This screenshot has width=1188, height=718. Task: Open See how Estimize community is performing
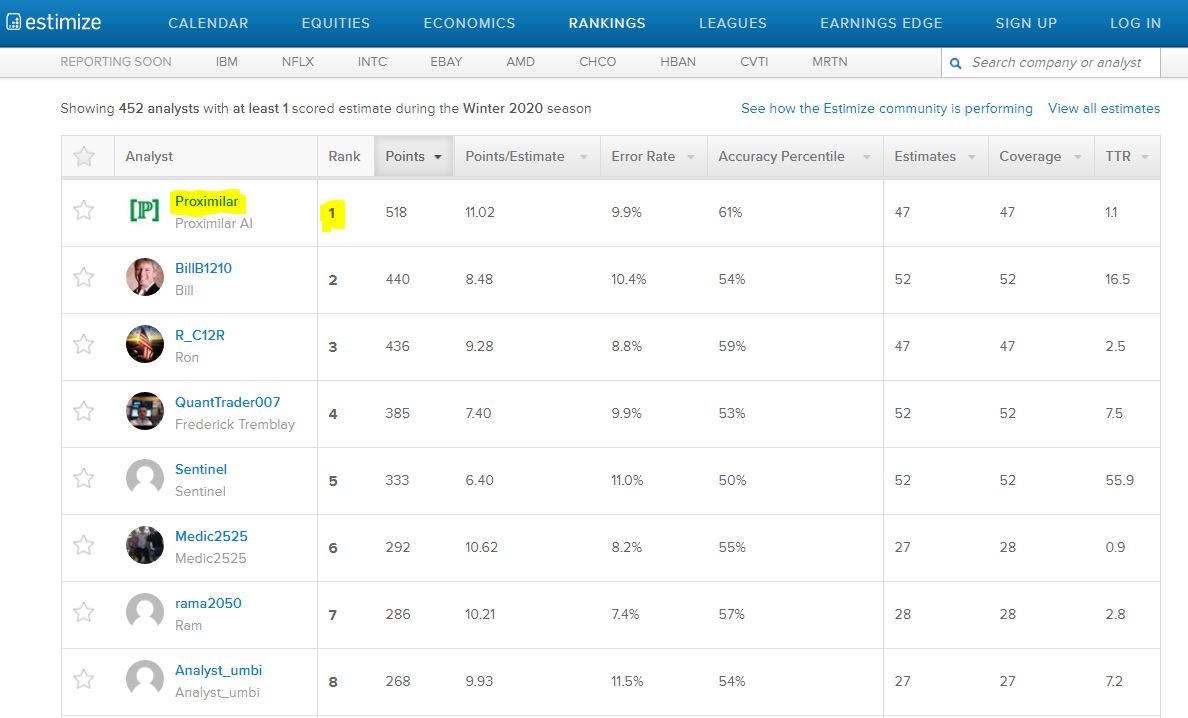tap(886, 108)
